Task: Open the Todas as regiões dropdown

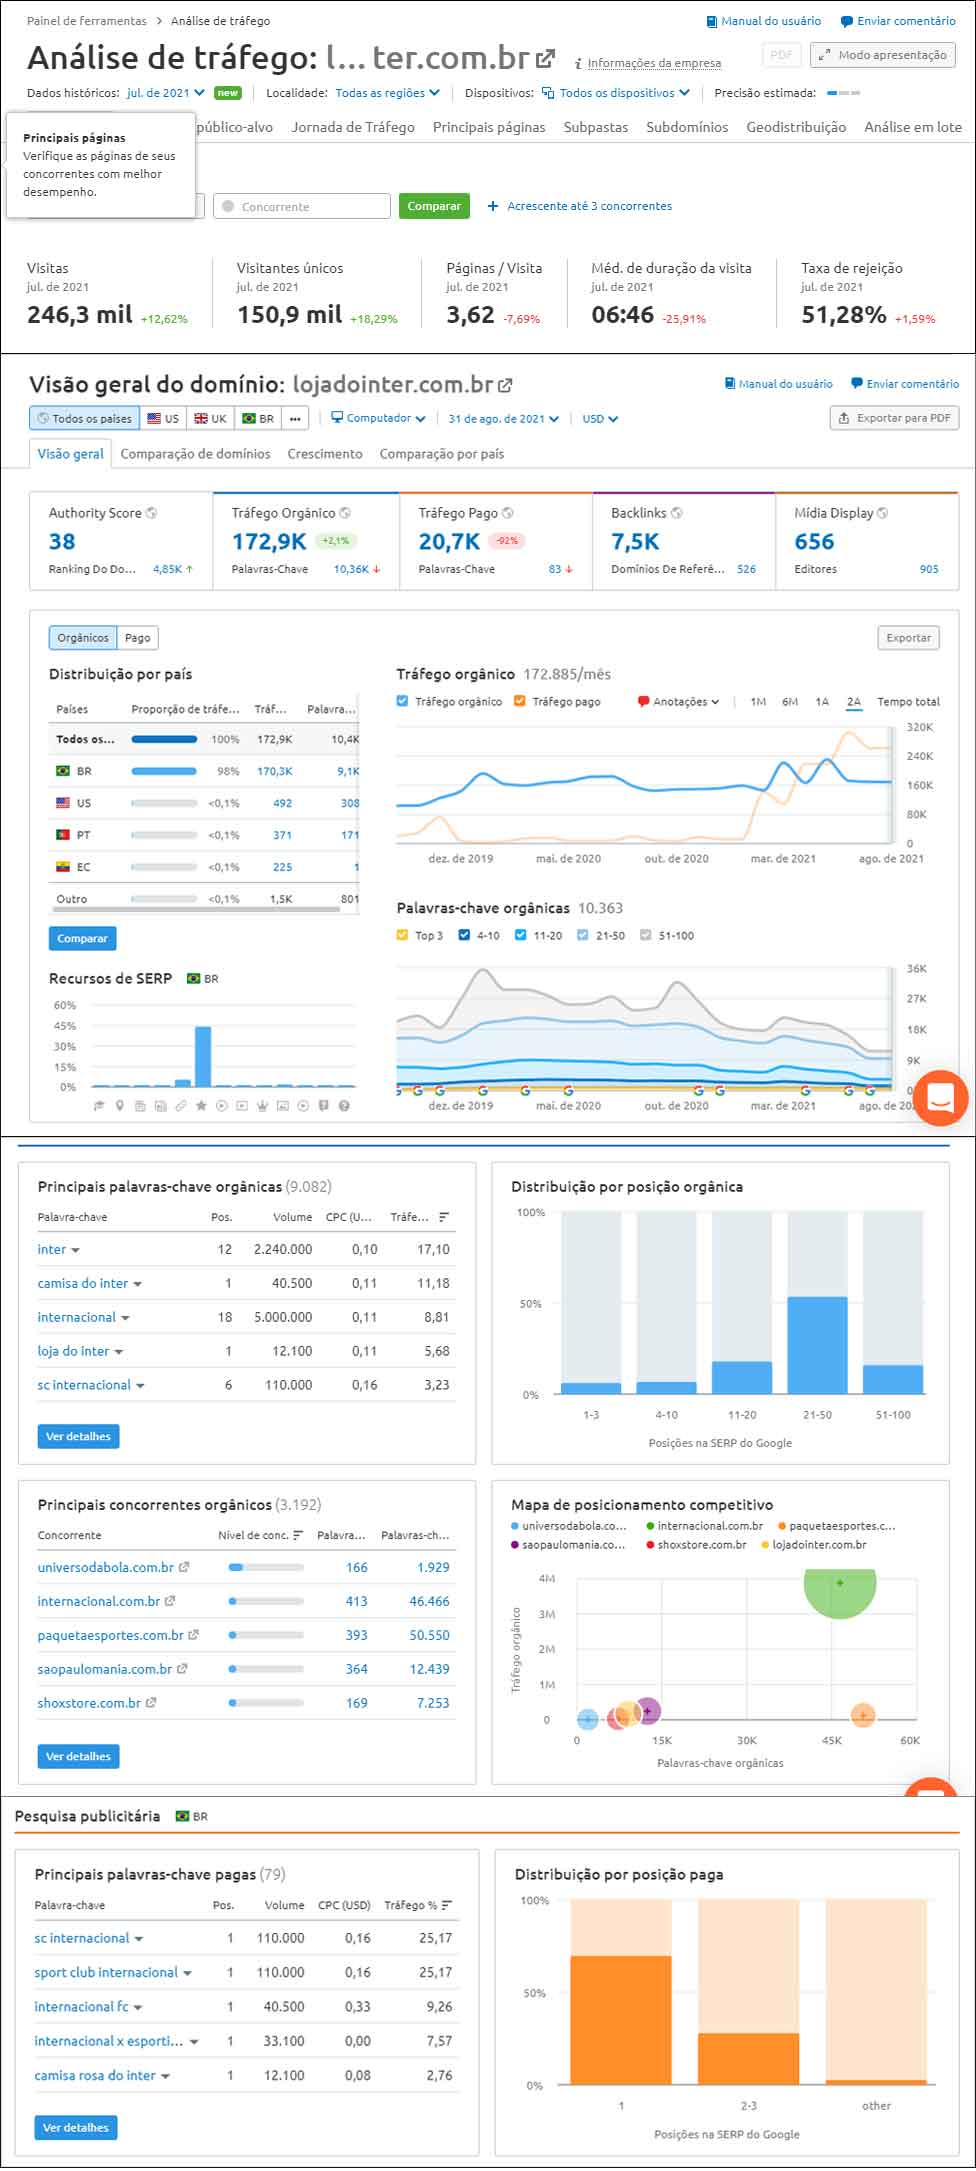Action: pyautogui.click(x=388, y=93)
